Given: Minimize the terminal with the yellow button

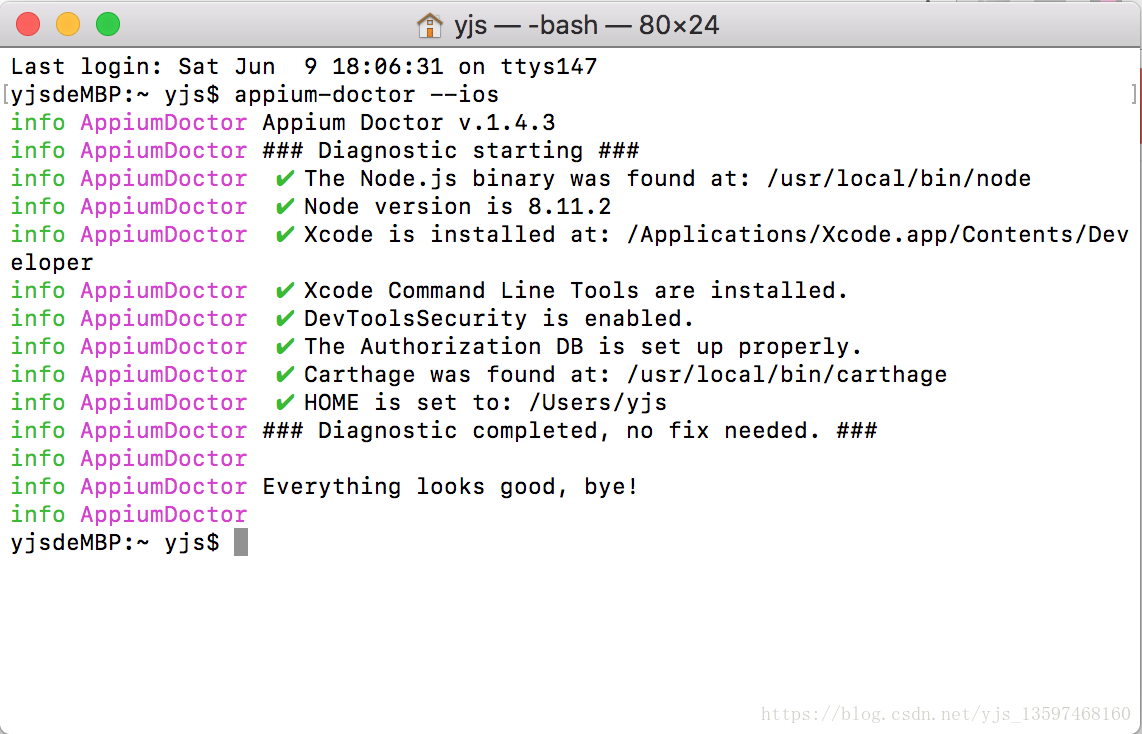Looking at the screenshot, I should (x=68, y=24).
